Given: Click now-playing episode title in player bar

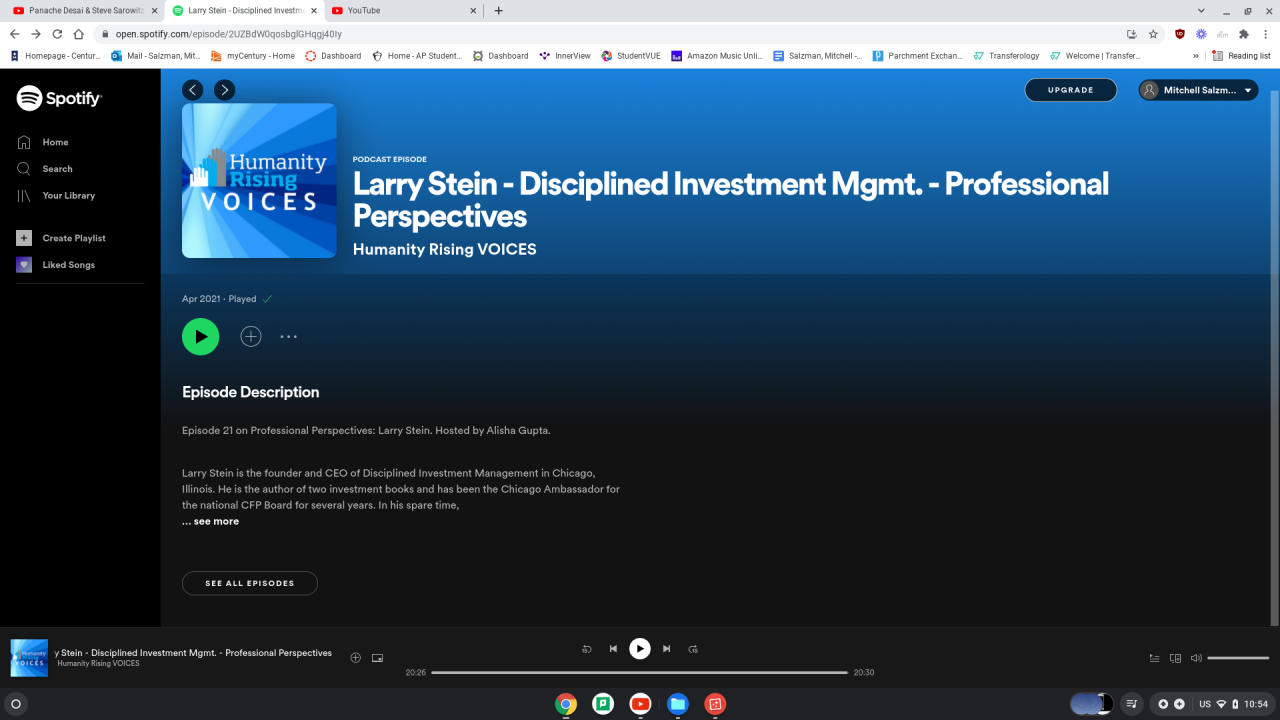Looking at the screenshot, I should coord(193,653).
